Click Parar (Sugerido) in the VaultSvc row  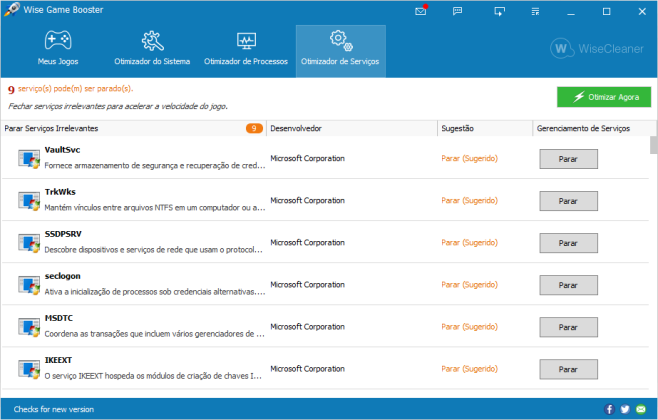[x=470, y=159]
